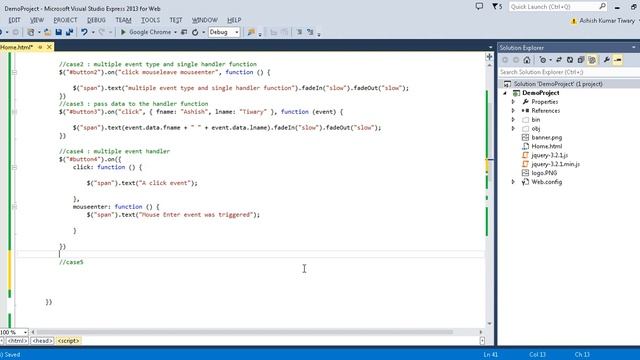Expand the Properties node
This screenshot has height=360, width=640.
[513, 102]
